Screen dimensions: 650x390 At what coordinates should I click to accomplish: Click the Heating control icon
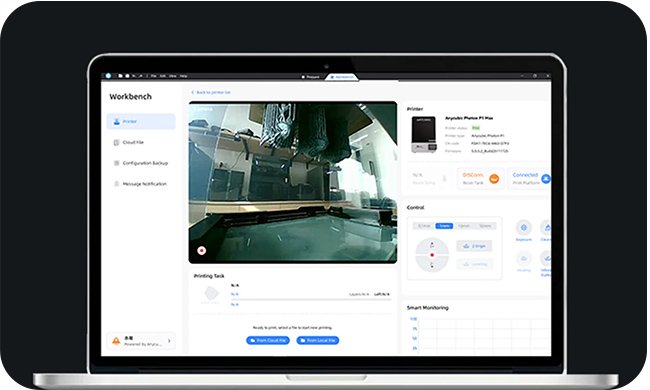(x=524, y=259)
